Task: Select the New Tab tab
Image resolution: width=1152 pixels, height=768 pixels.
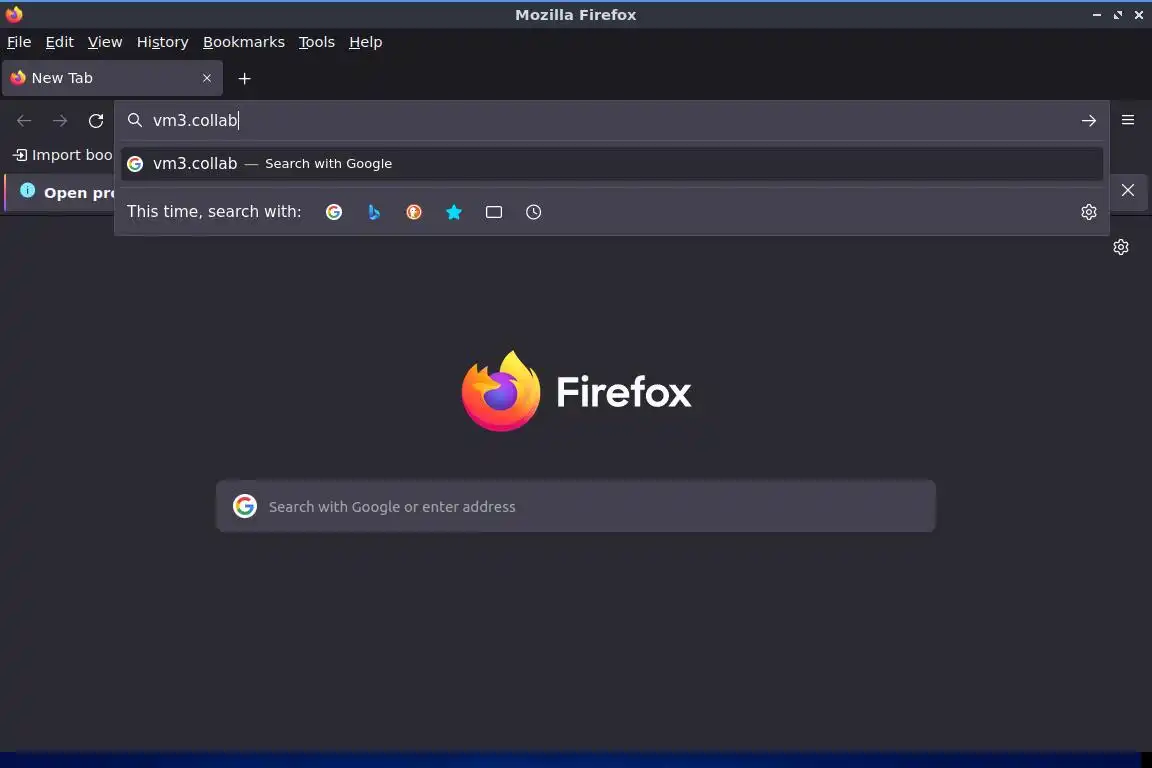Action: [112, 78]
